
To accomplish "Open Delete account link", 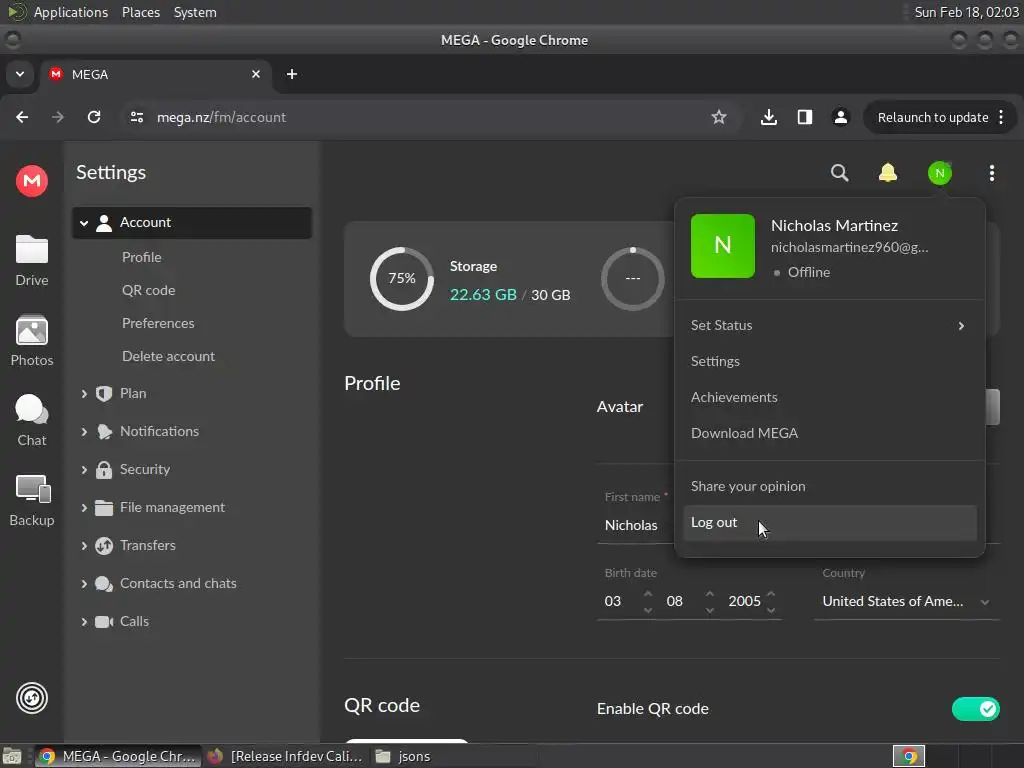I will pyautogui.click(x=168, y=357).
